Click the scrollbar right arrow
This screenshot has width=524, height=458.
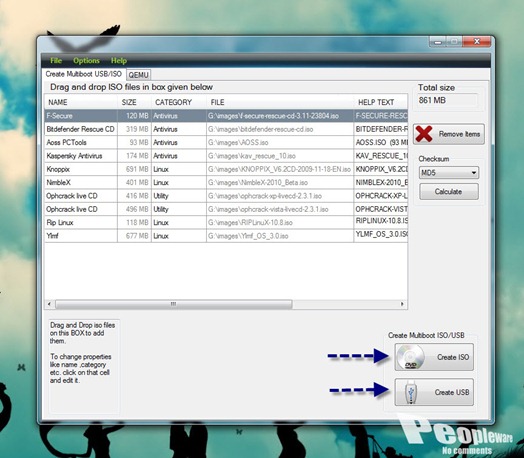coord(402,304)
